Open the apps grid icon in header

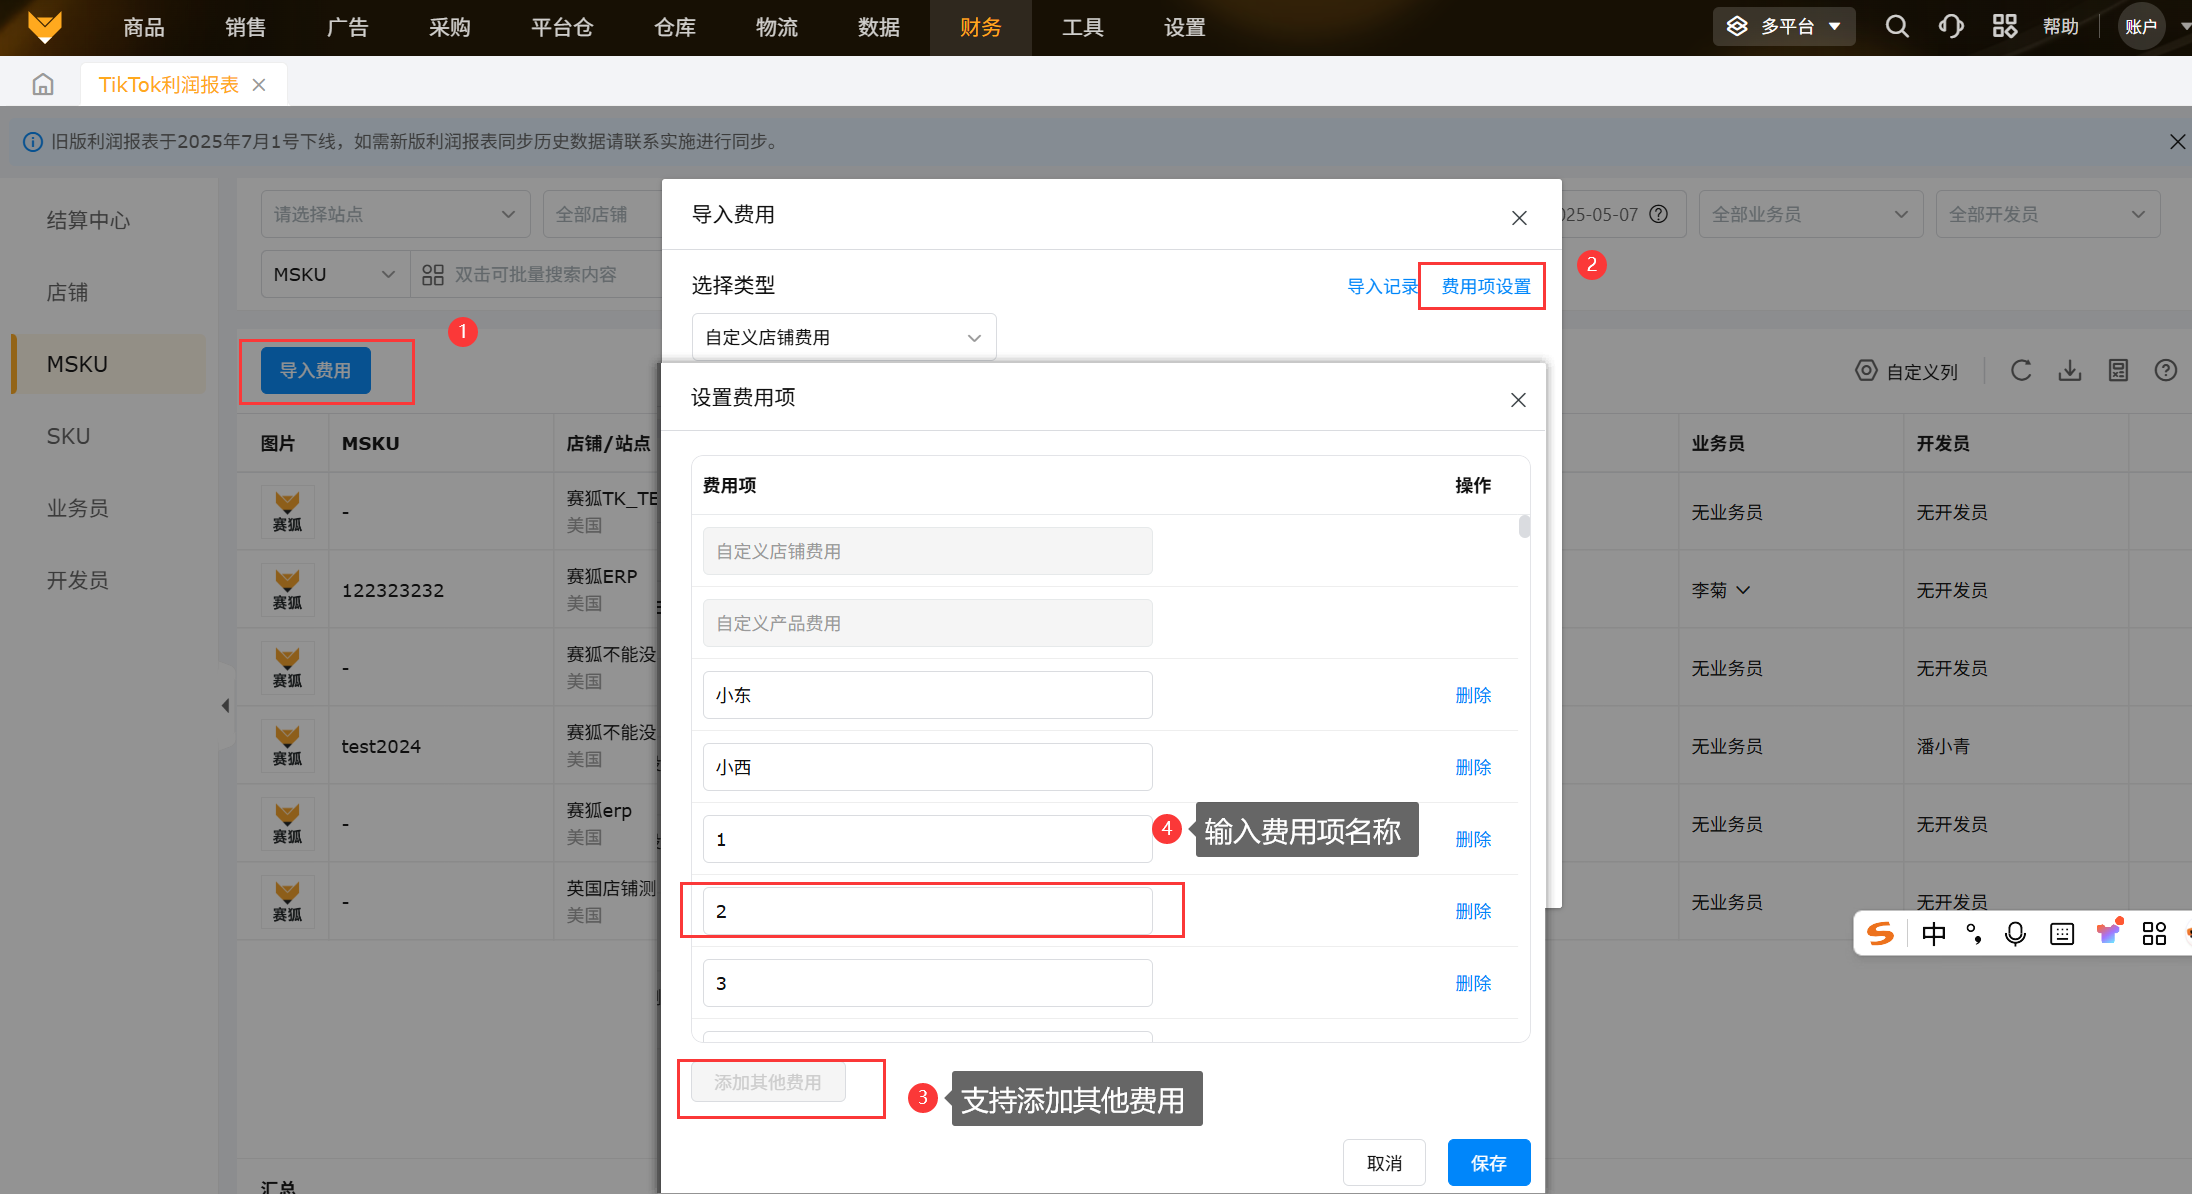[x=2004, y=27]
